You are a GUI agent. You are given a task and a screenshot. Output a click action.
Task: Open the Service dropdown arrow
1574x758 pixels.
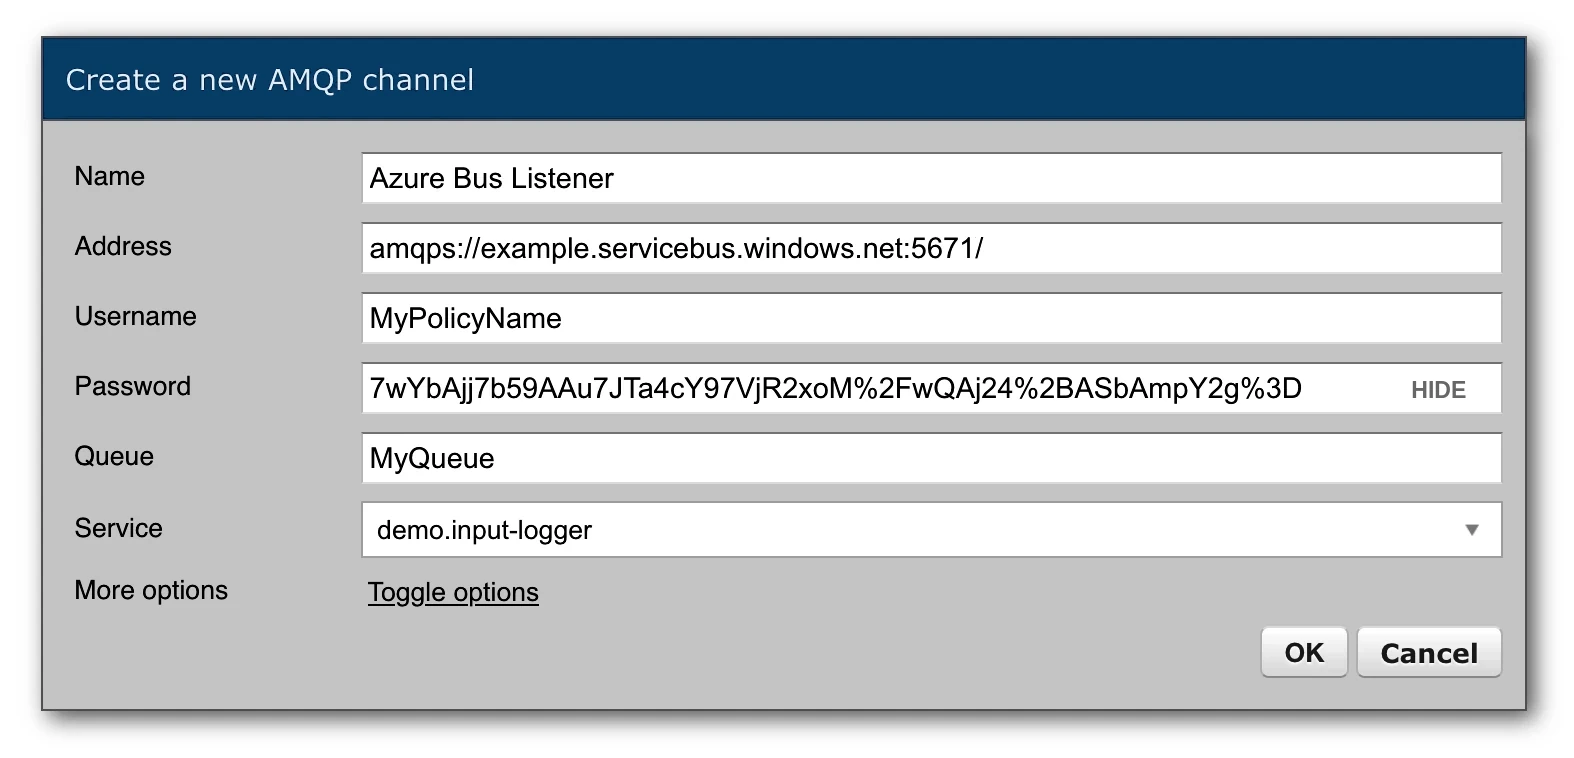coord(1471,530)
